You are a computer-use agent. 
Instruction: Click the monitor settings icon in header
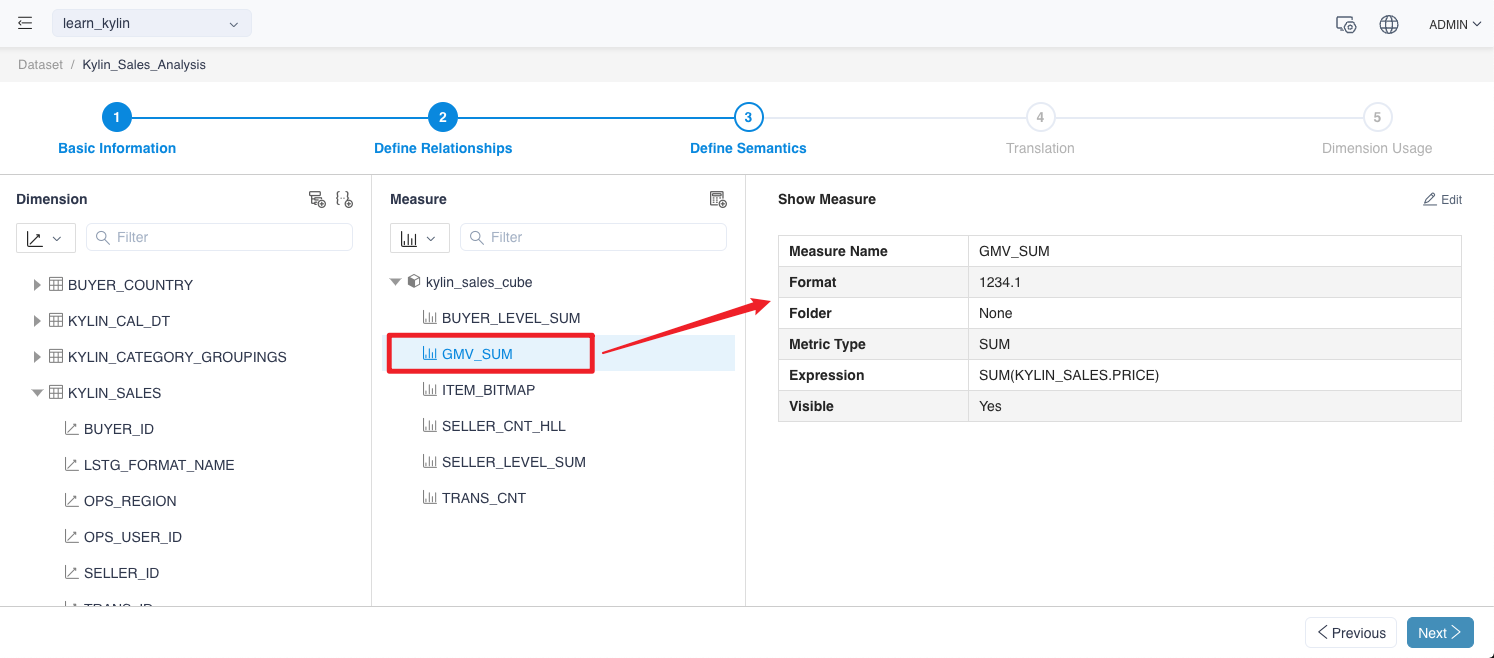1346,25
